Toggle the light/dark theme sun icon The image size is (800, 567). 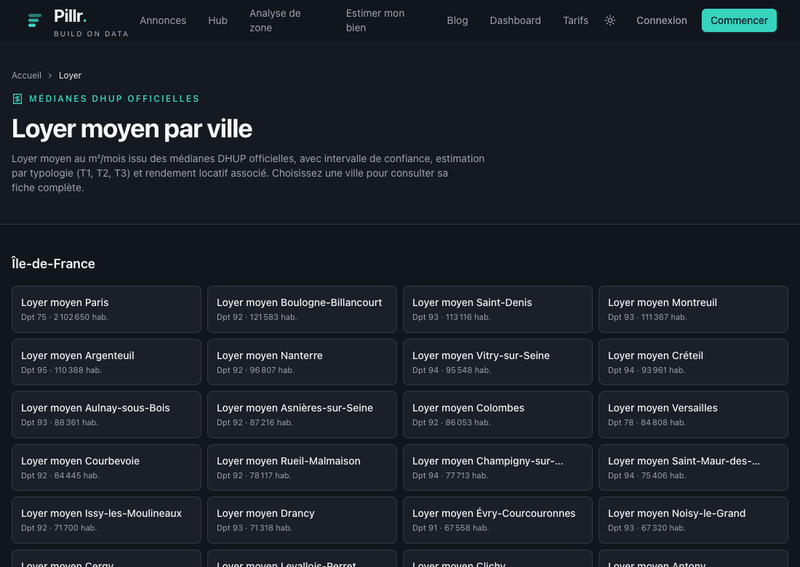click(x=610, y=20)
